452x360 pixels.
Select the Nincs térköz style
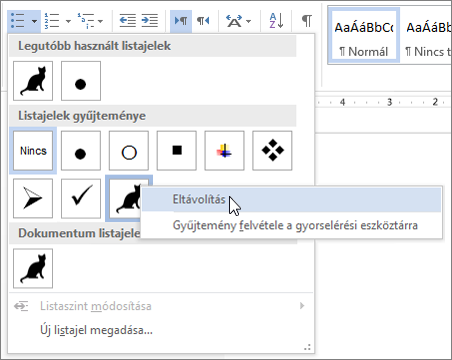point(426,36)
